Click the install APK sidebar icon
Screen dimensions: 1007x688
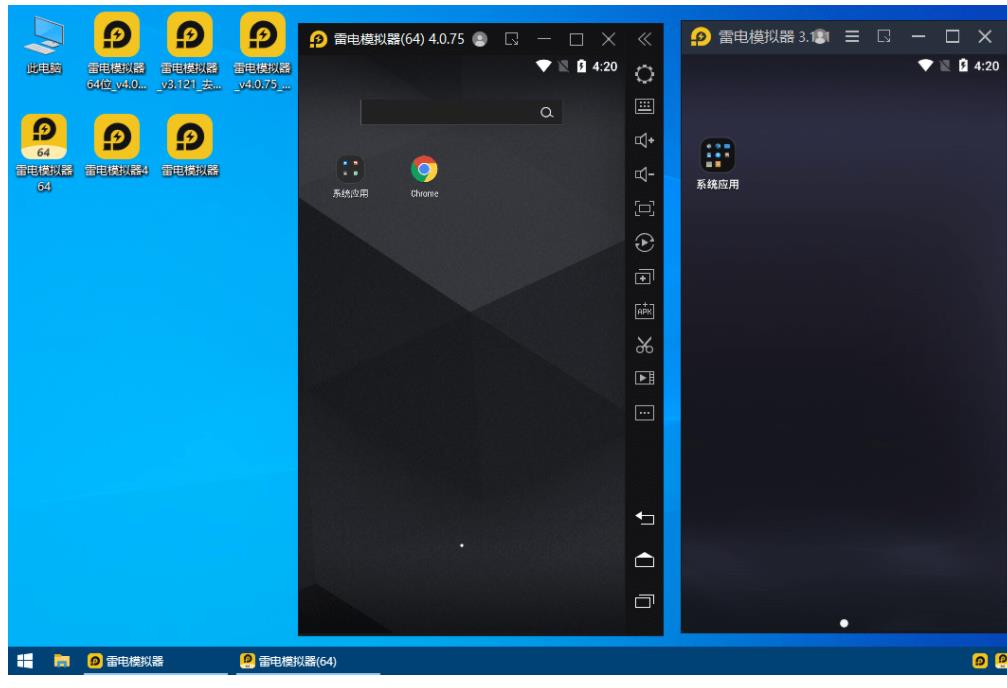click(x=644, y=311)
